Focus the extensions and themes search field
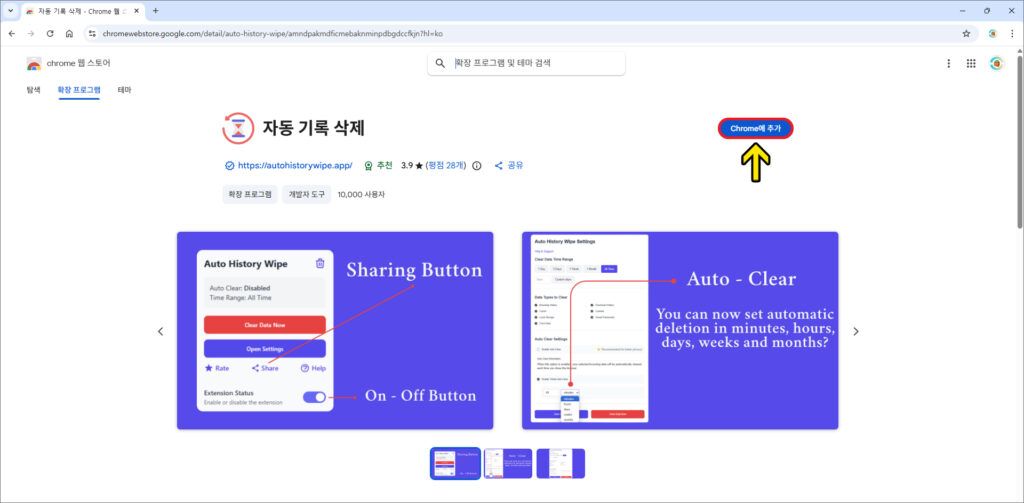Screen dimensions: 1024x503 pos(535,63)
